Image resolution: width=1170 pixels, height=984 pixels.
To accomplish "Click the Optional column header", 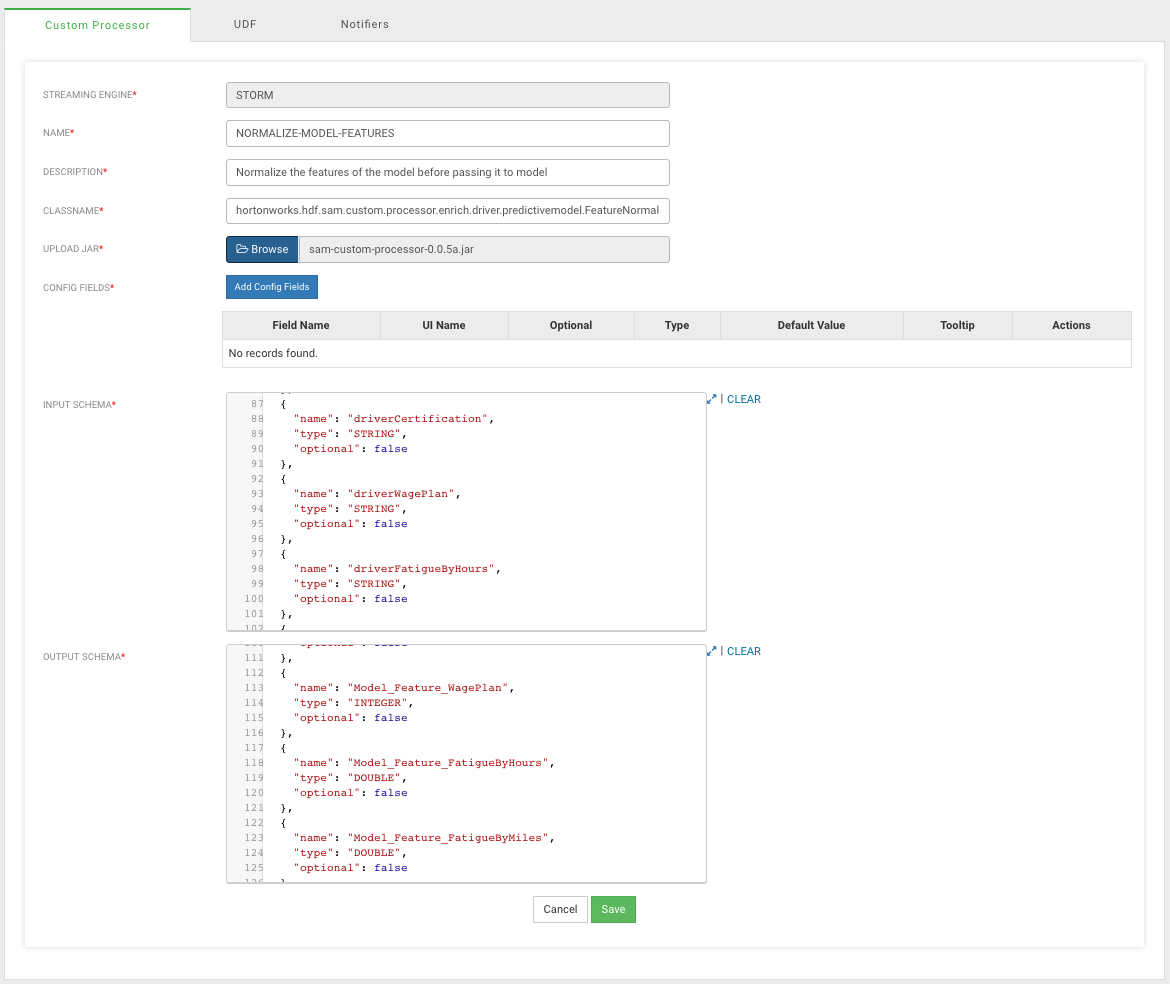I will (571, 325).
